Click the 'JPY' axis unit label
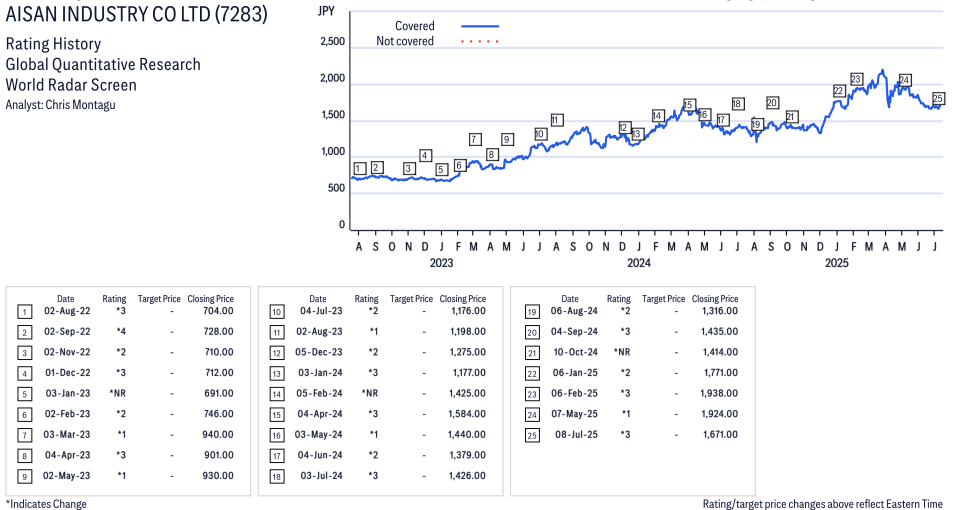The width and height of the screenshot is (954, 510). (x=326, y=11)
